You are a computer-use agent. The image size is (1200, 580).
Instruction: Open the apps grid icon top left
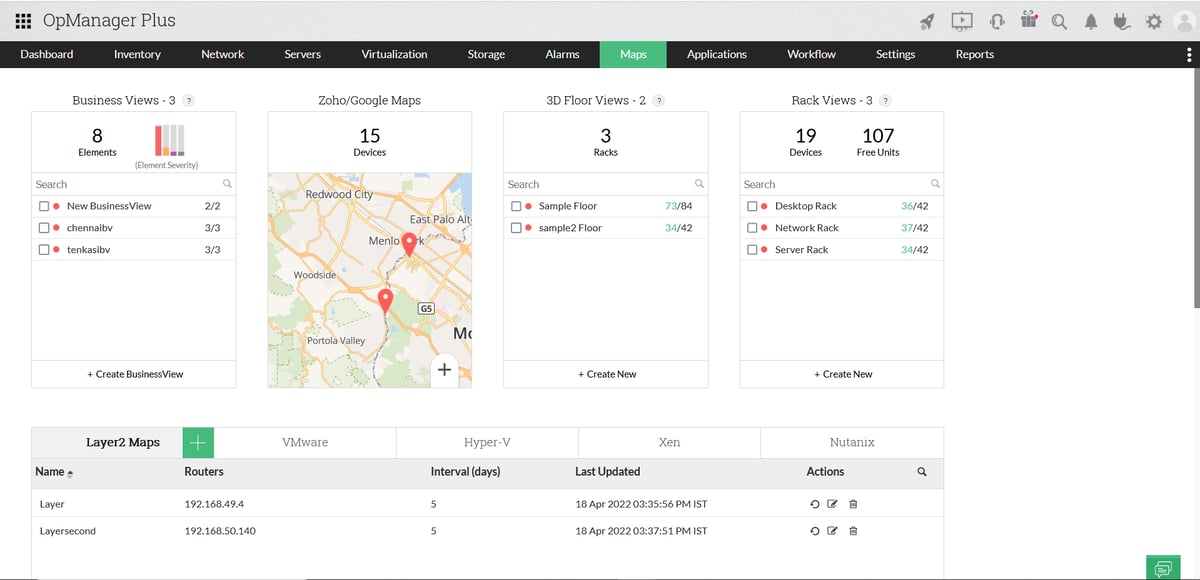click(x=22, y=20)
